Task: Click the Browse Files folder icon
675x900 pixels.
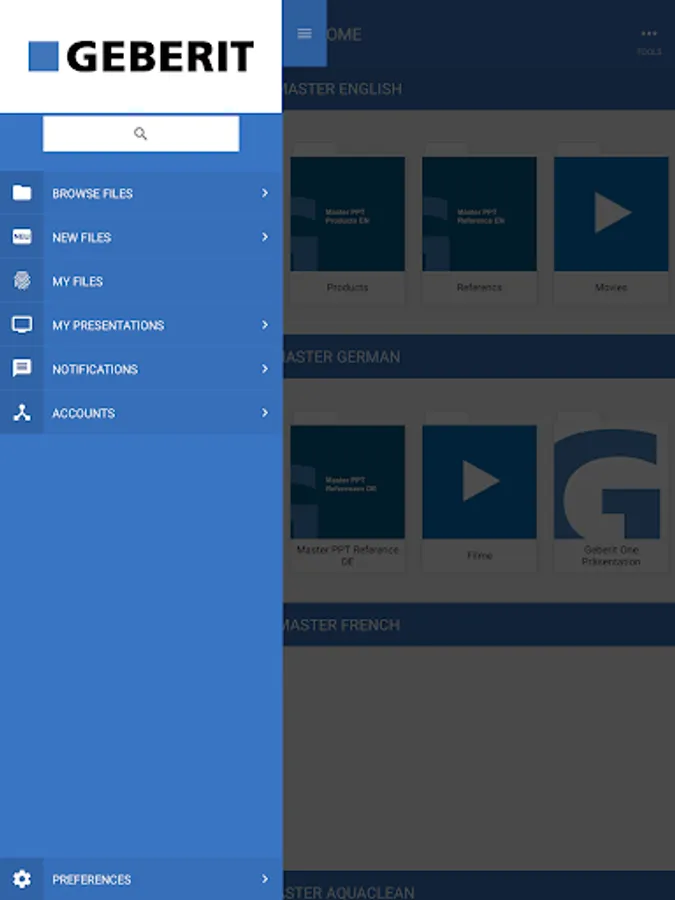Action: 22,193
